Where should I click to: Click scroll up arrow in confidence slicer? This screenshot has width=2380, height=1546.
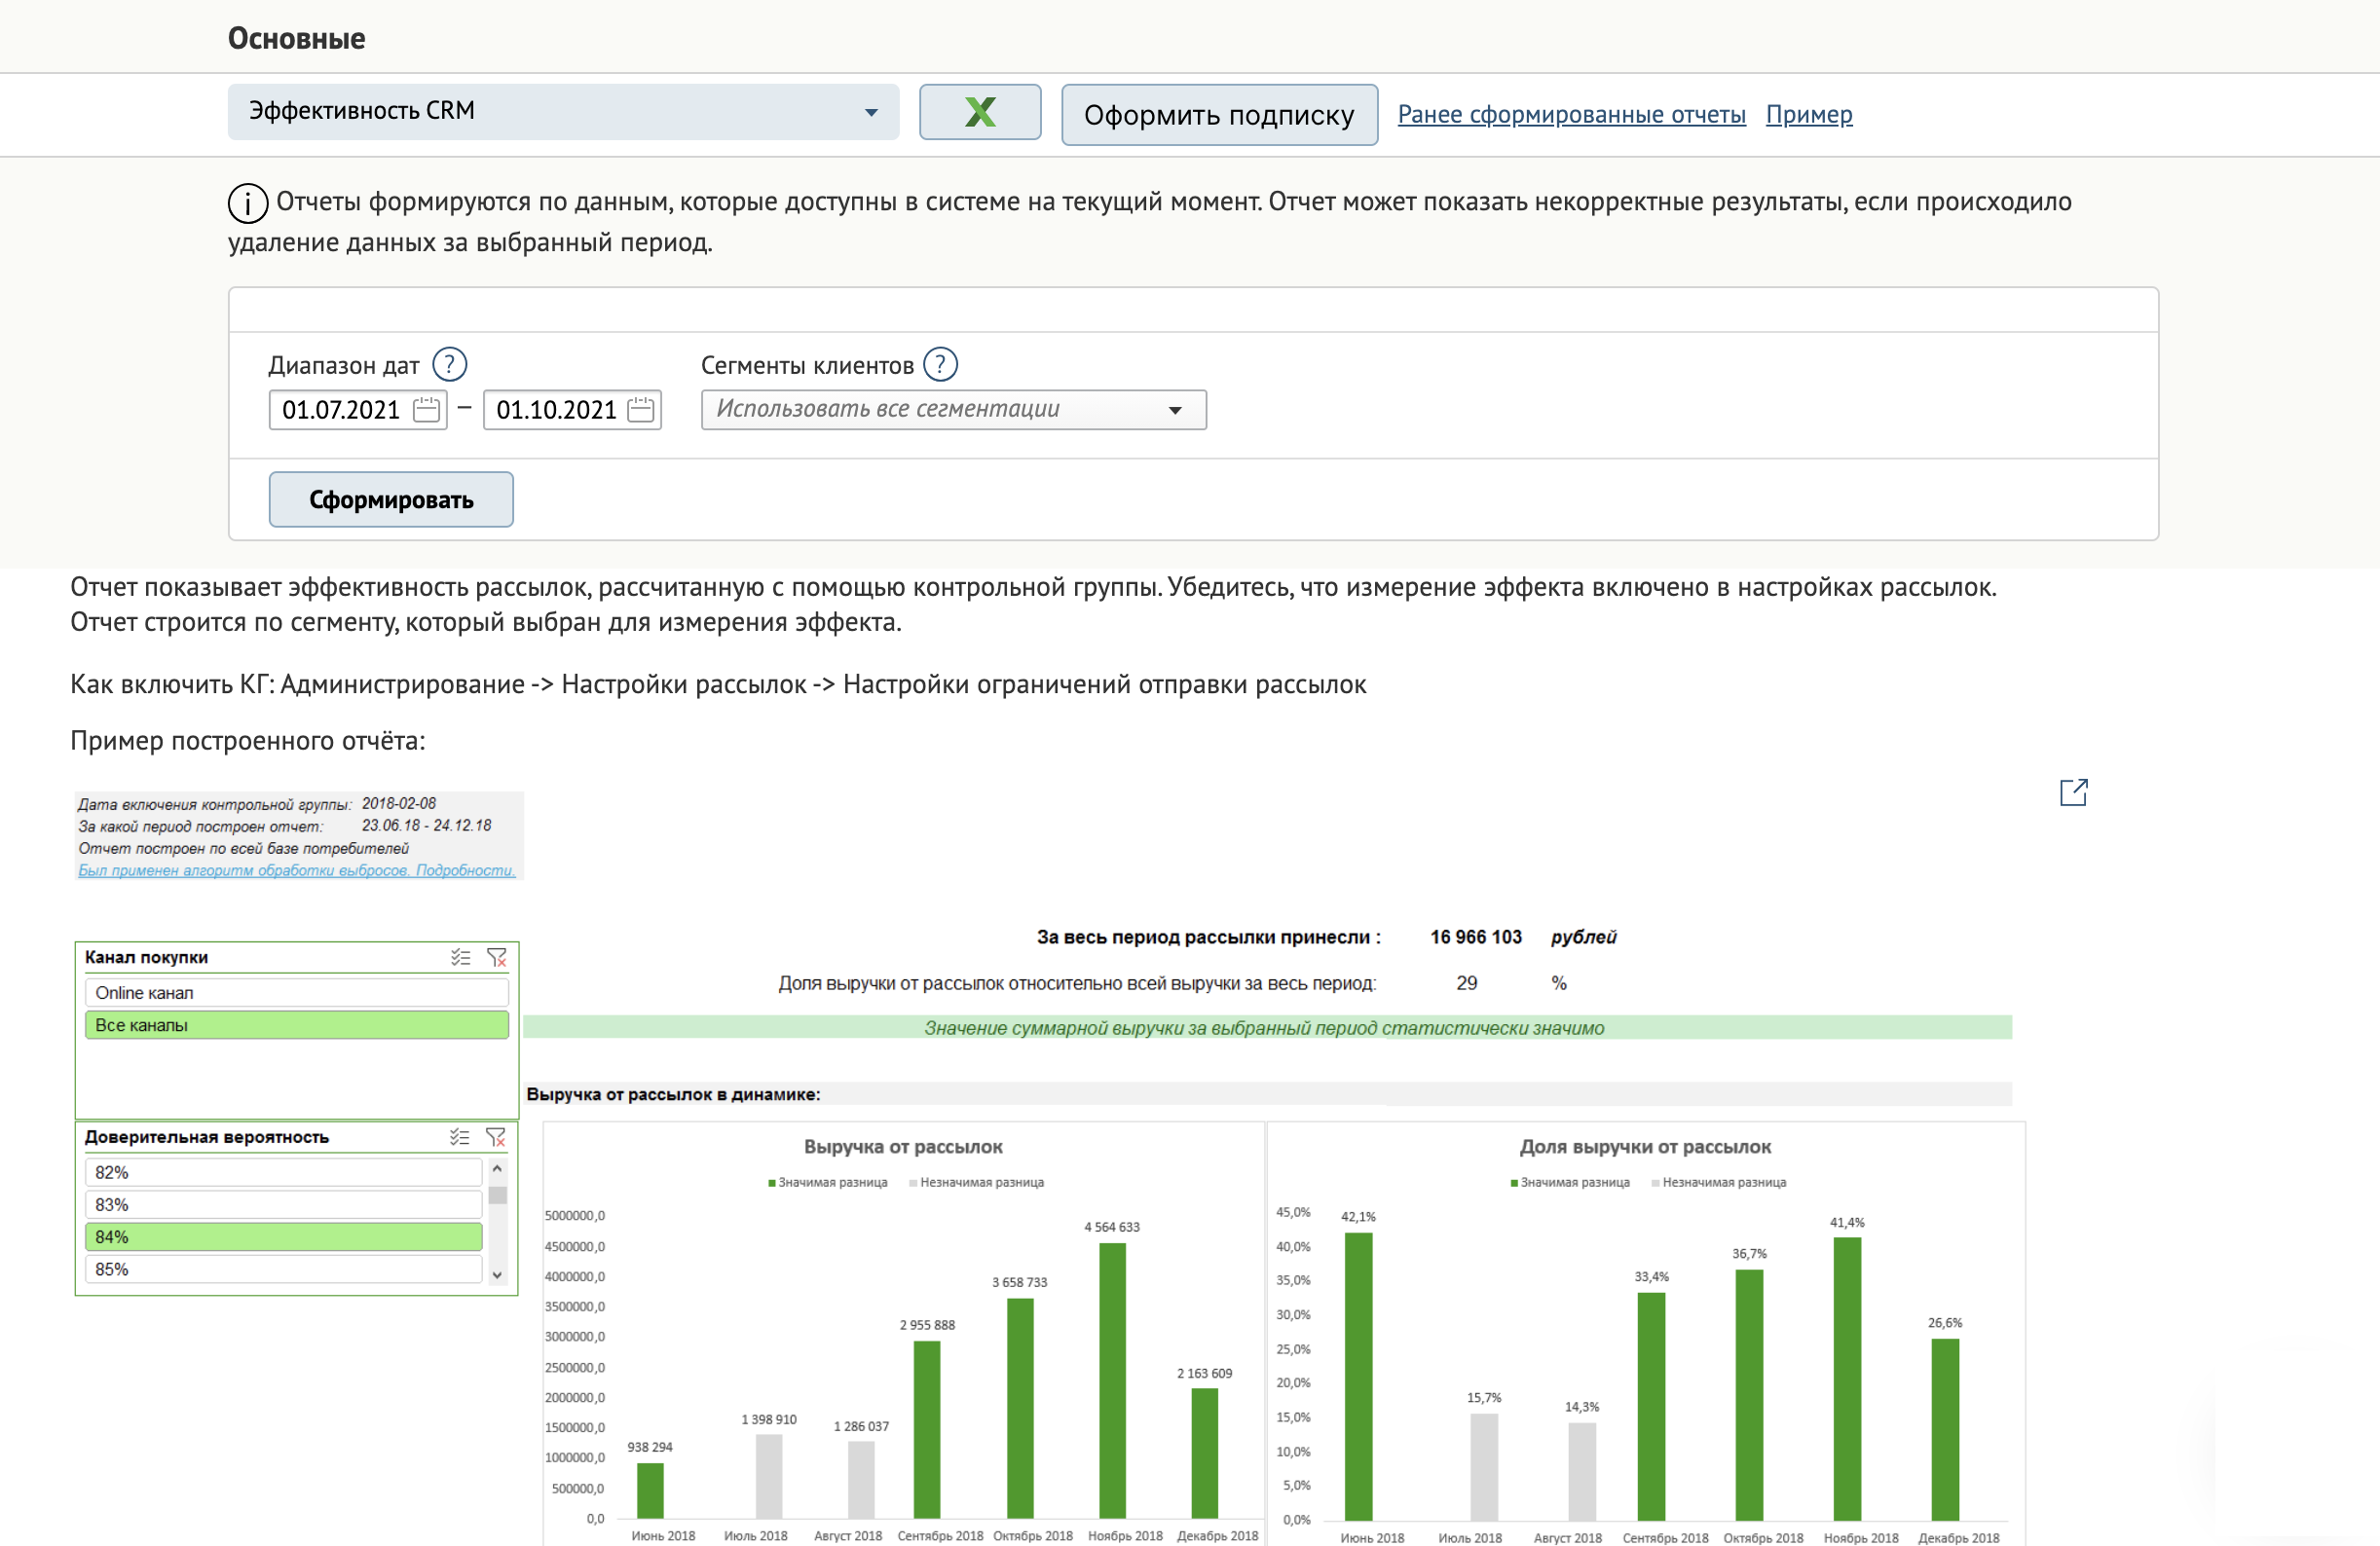[x=497, y=1168]
